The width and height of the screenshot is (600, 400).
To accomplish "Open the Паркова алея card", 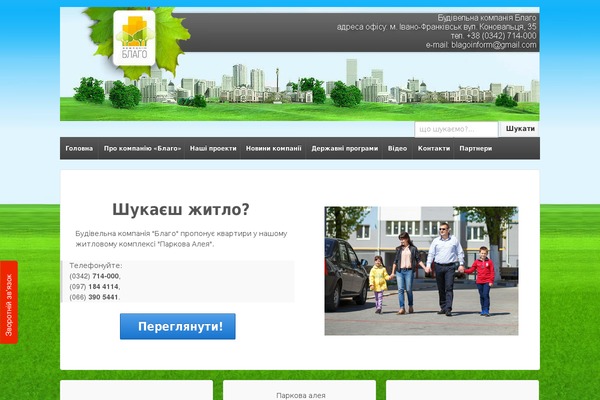I will coord(301,395).
